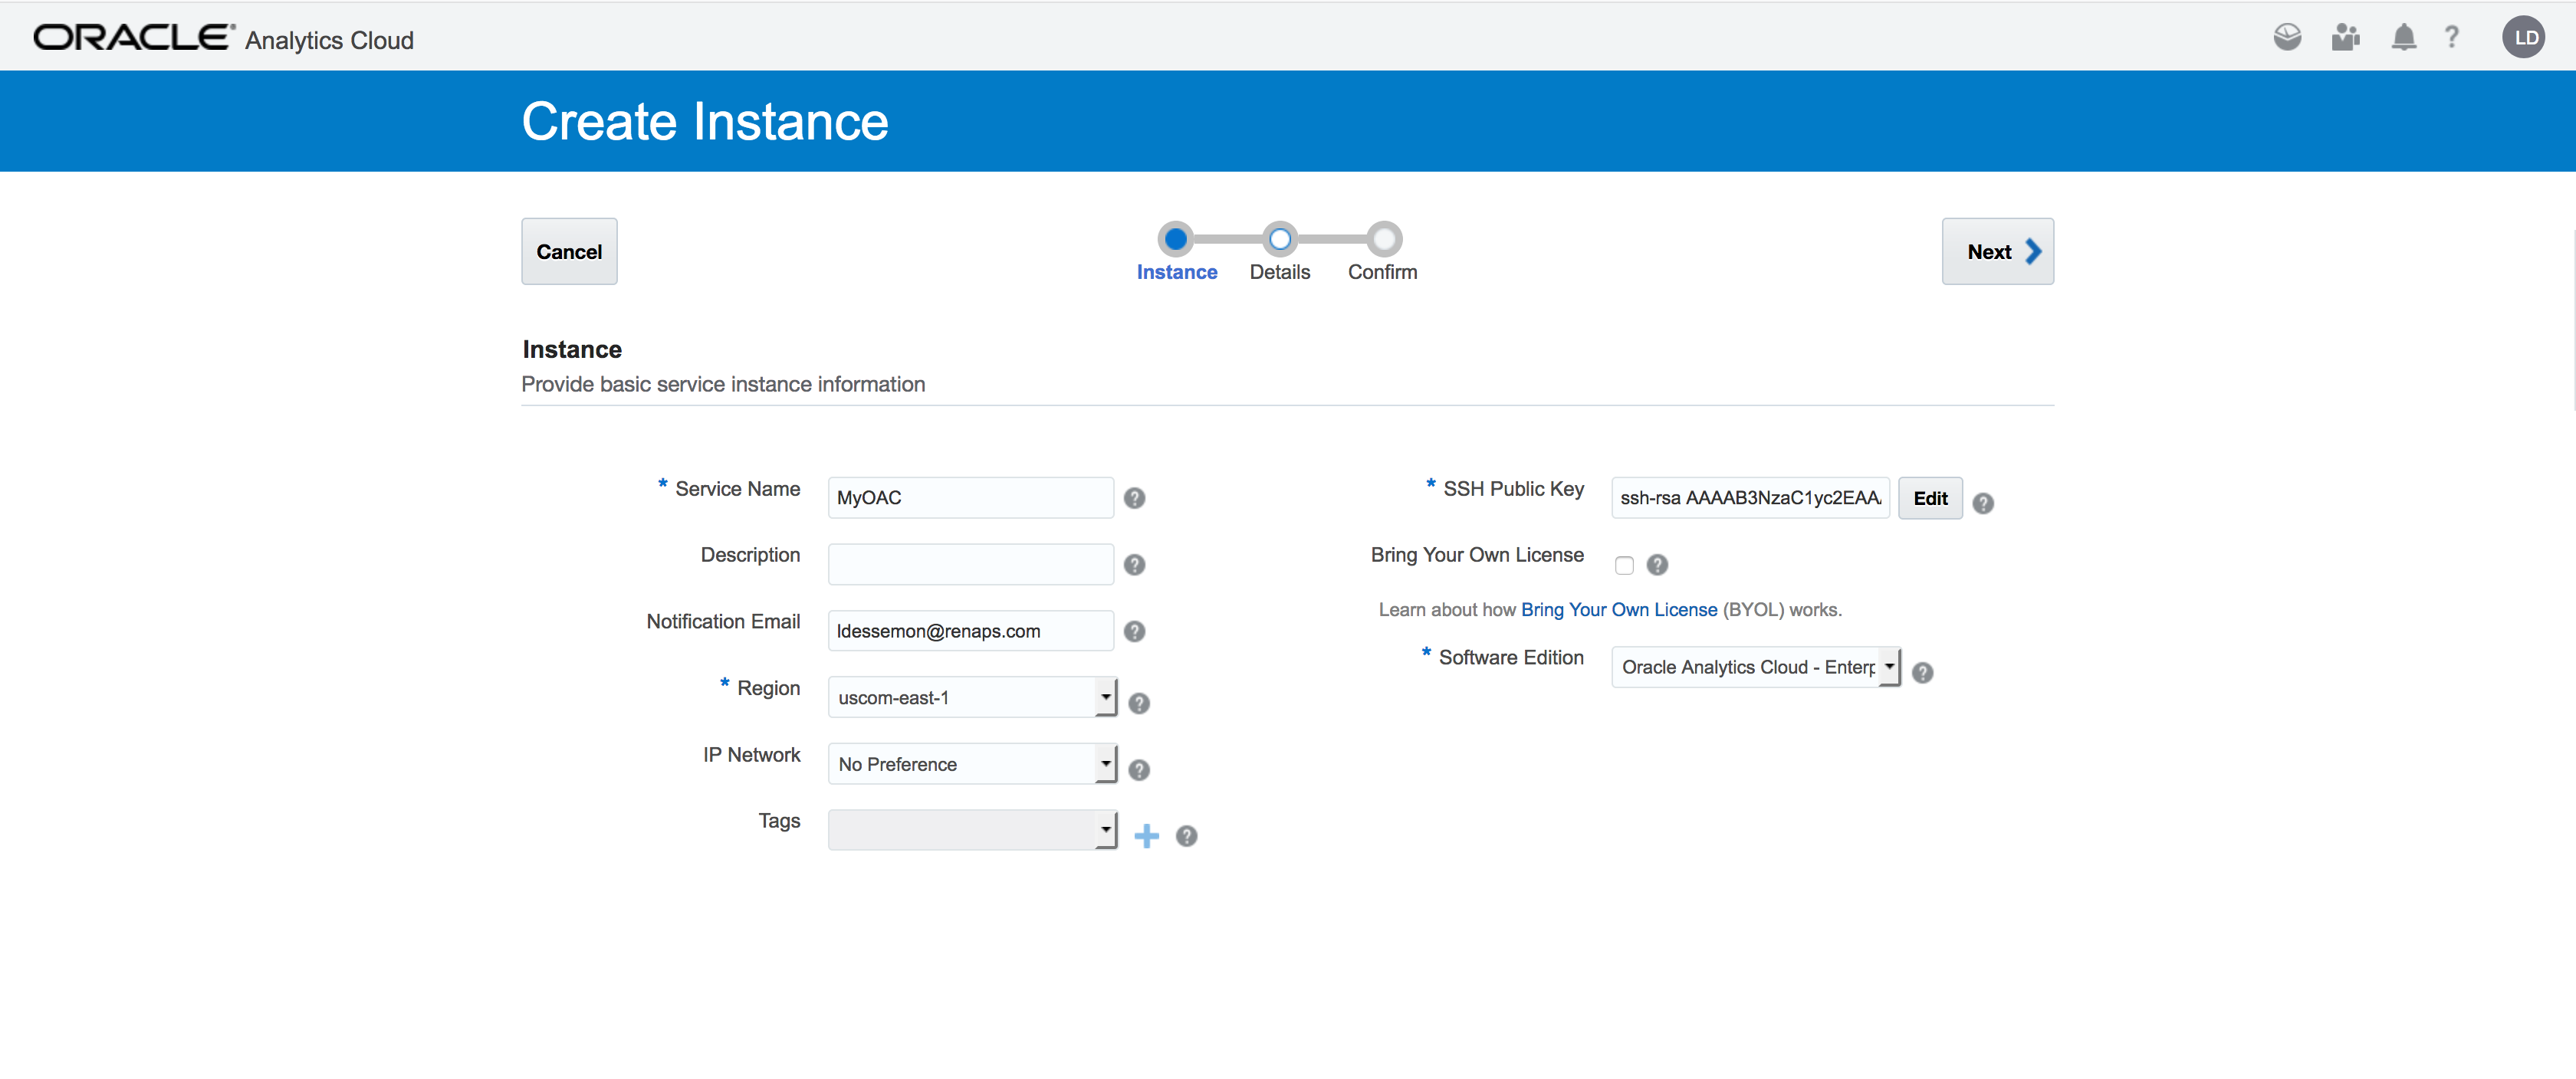Viewport: 2576px width, 1079px height.
Task: Show help for Bring Your Own License
Action: coord(1657,565)
